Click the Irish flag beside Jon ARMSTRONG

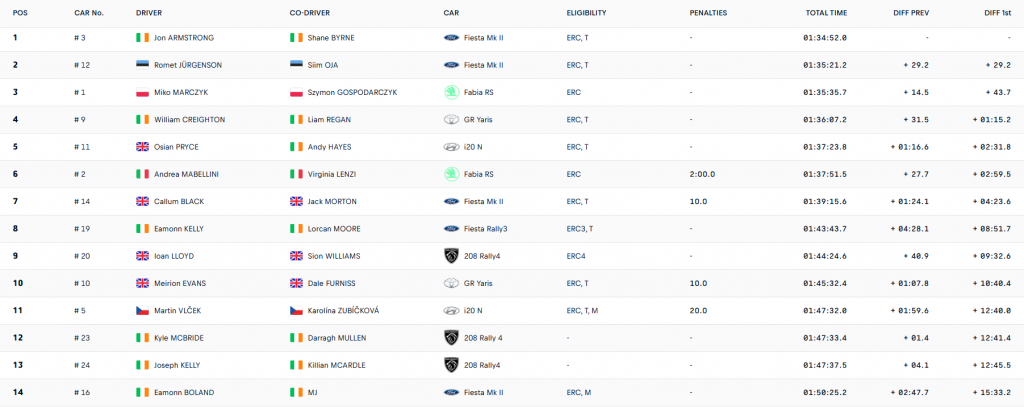(142, 38)
